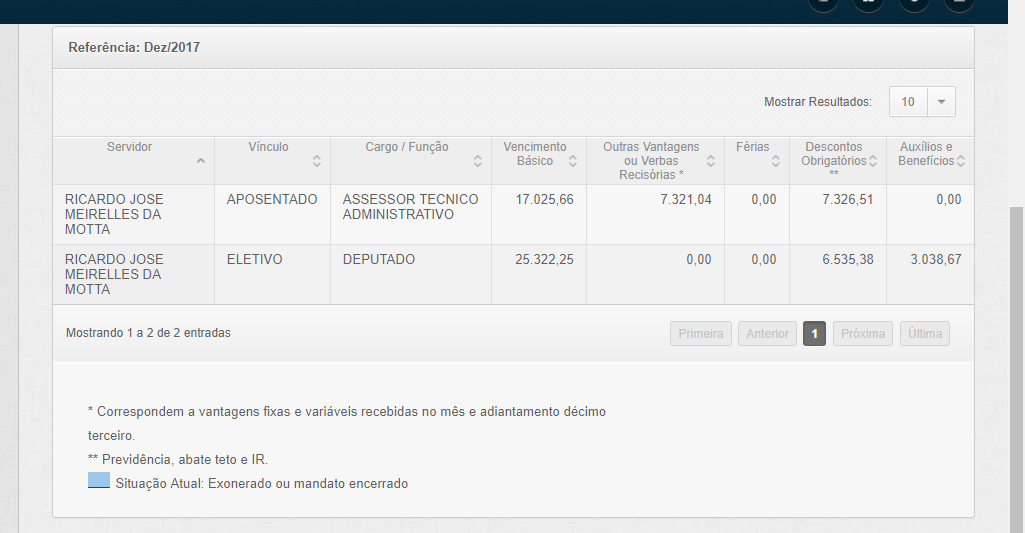The height and width of the screenshot is (533, 1025).
Task: Go to Anterior page
Action: (x=767, y=334)
